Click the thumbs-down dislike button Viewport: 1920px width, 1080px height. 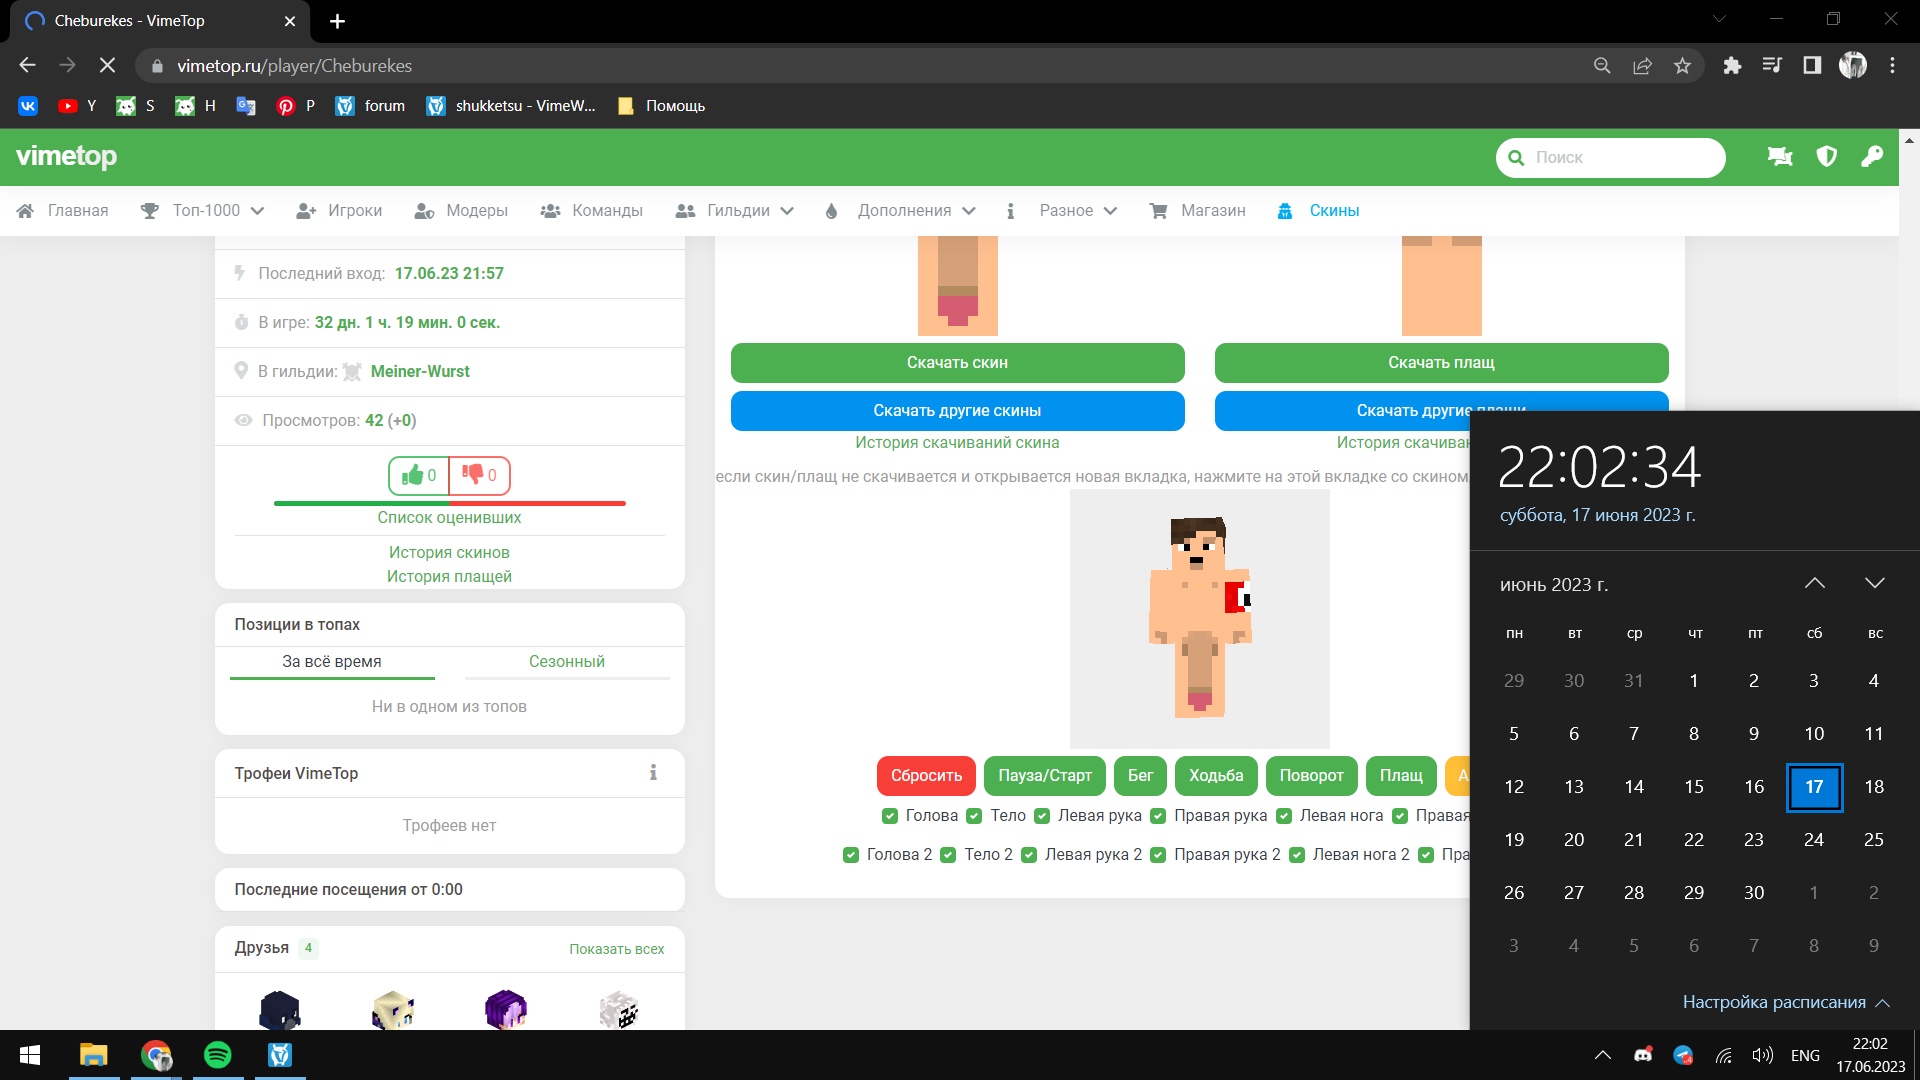pyautogui.click(x=480, y=476)
